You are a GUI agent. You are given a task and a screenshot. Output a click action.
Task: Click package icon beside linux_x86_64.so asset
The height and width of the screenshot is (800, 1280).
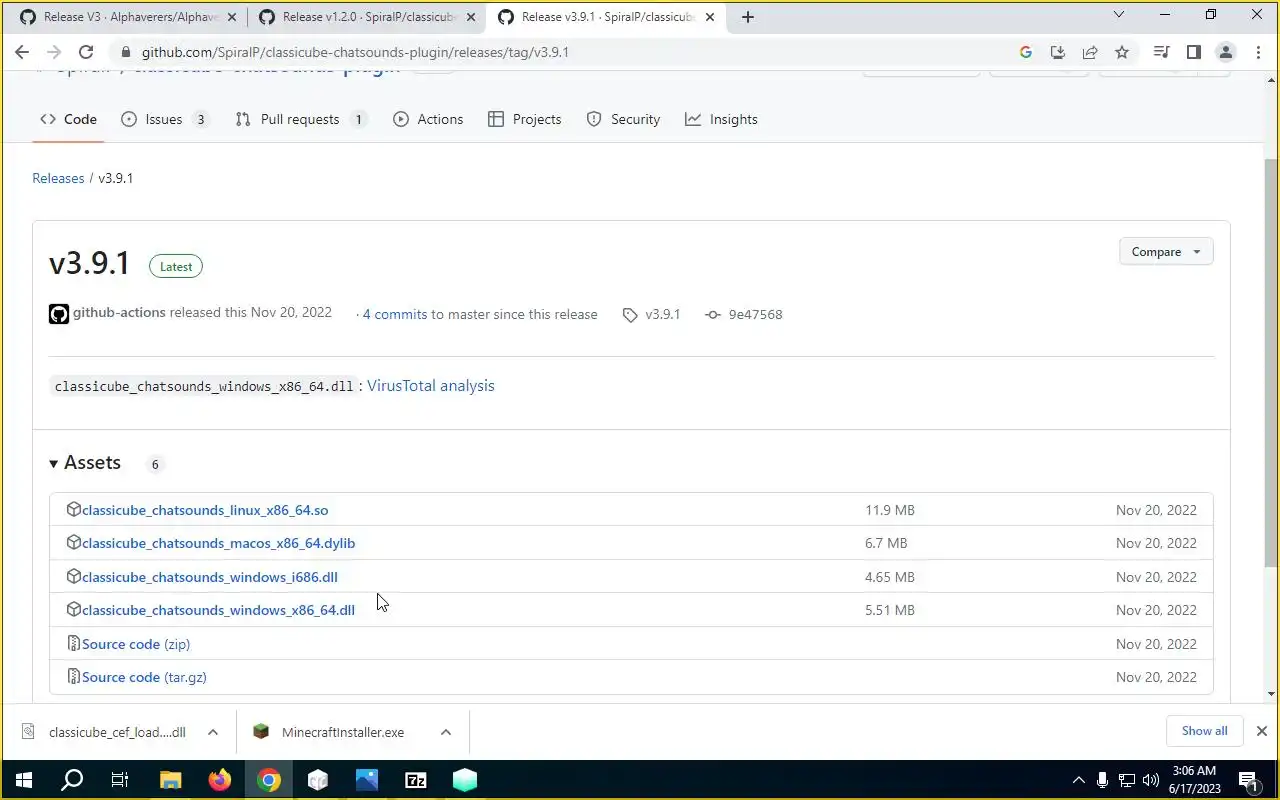73,509
